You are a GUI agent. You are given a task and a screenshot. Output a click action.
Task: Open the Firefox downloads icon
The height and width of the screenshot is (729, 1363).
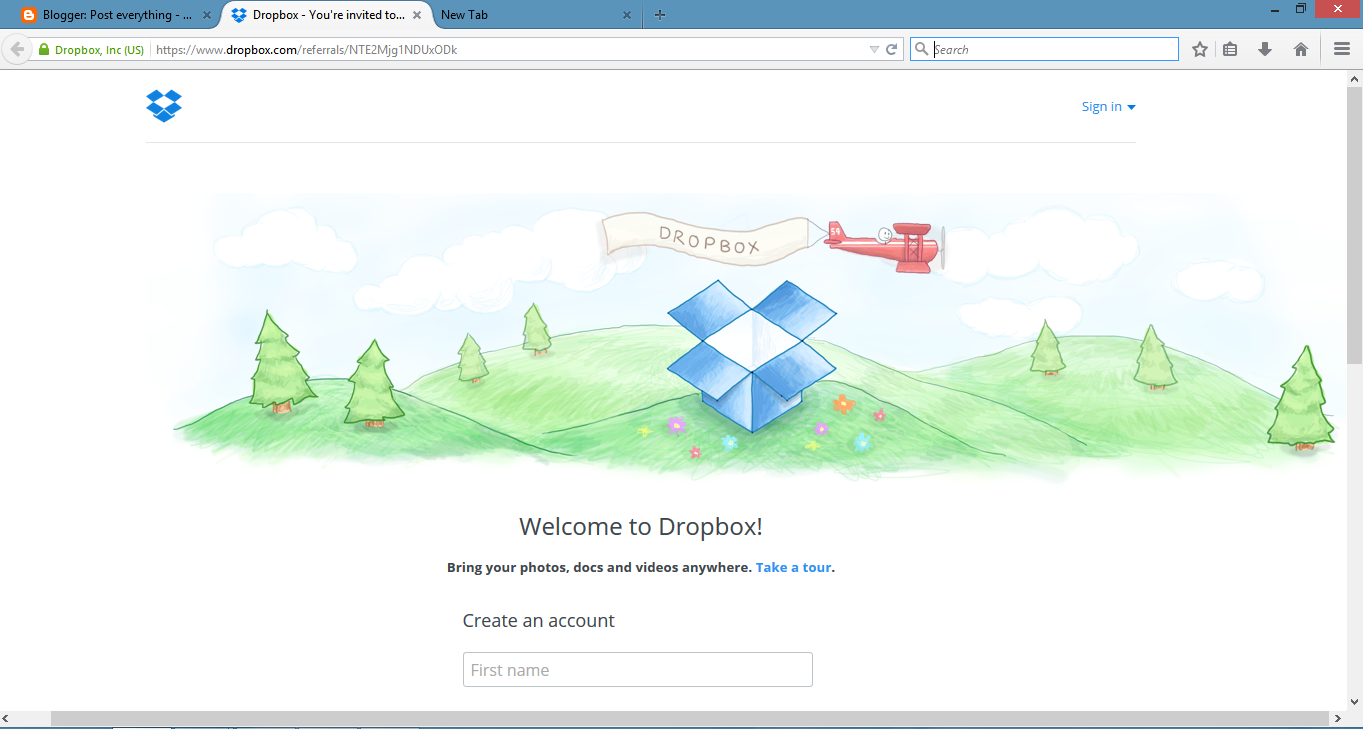coord(1265,48)
